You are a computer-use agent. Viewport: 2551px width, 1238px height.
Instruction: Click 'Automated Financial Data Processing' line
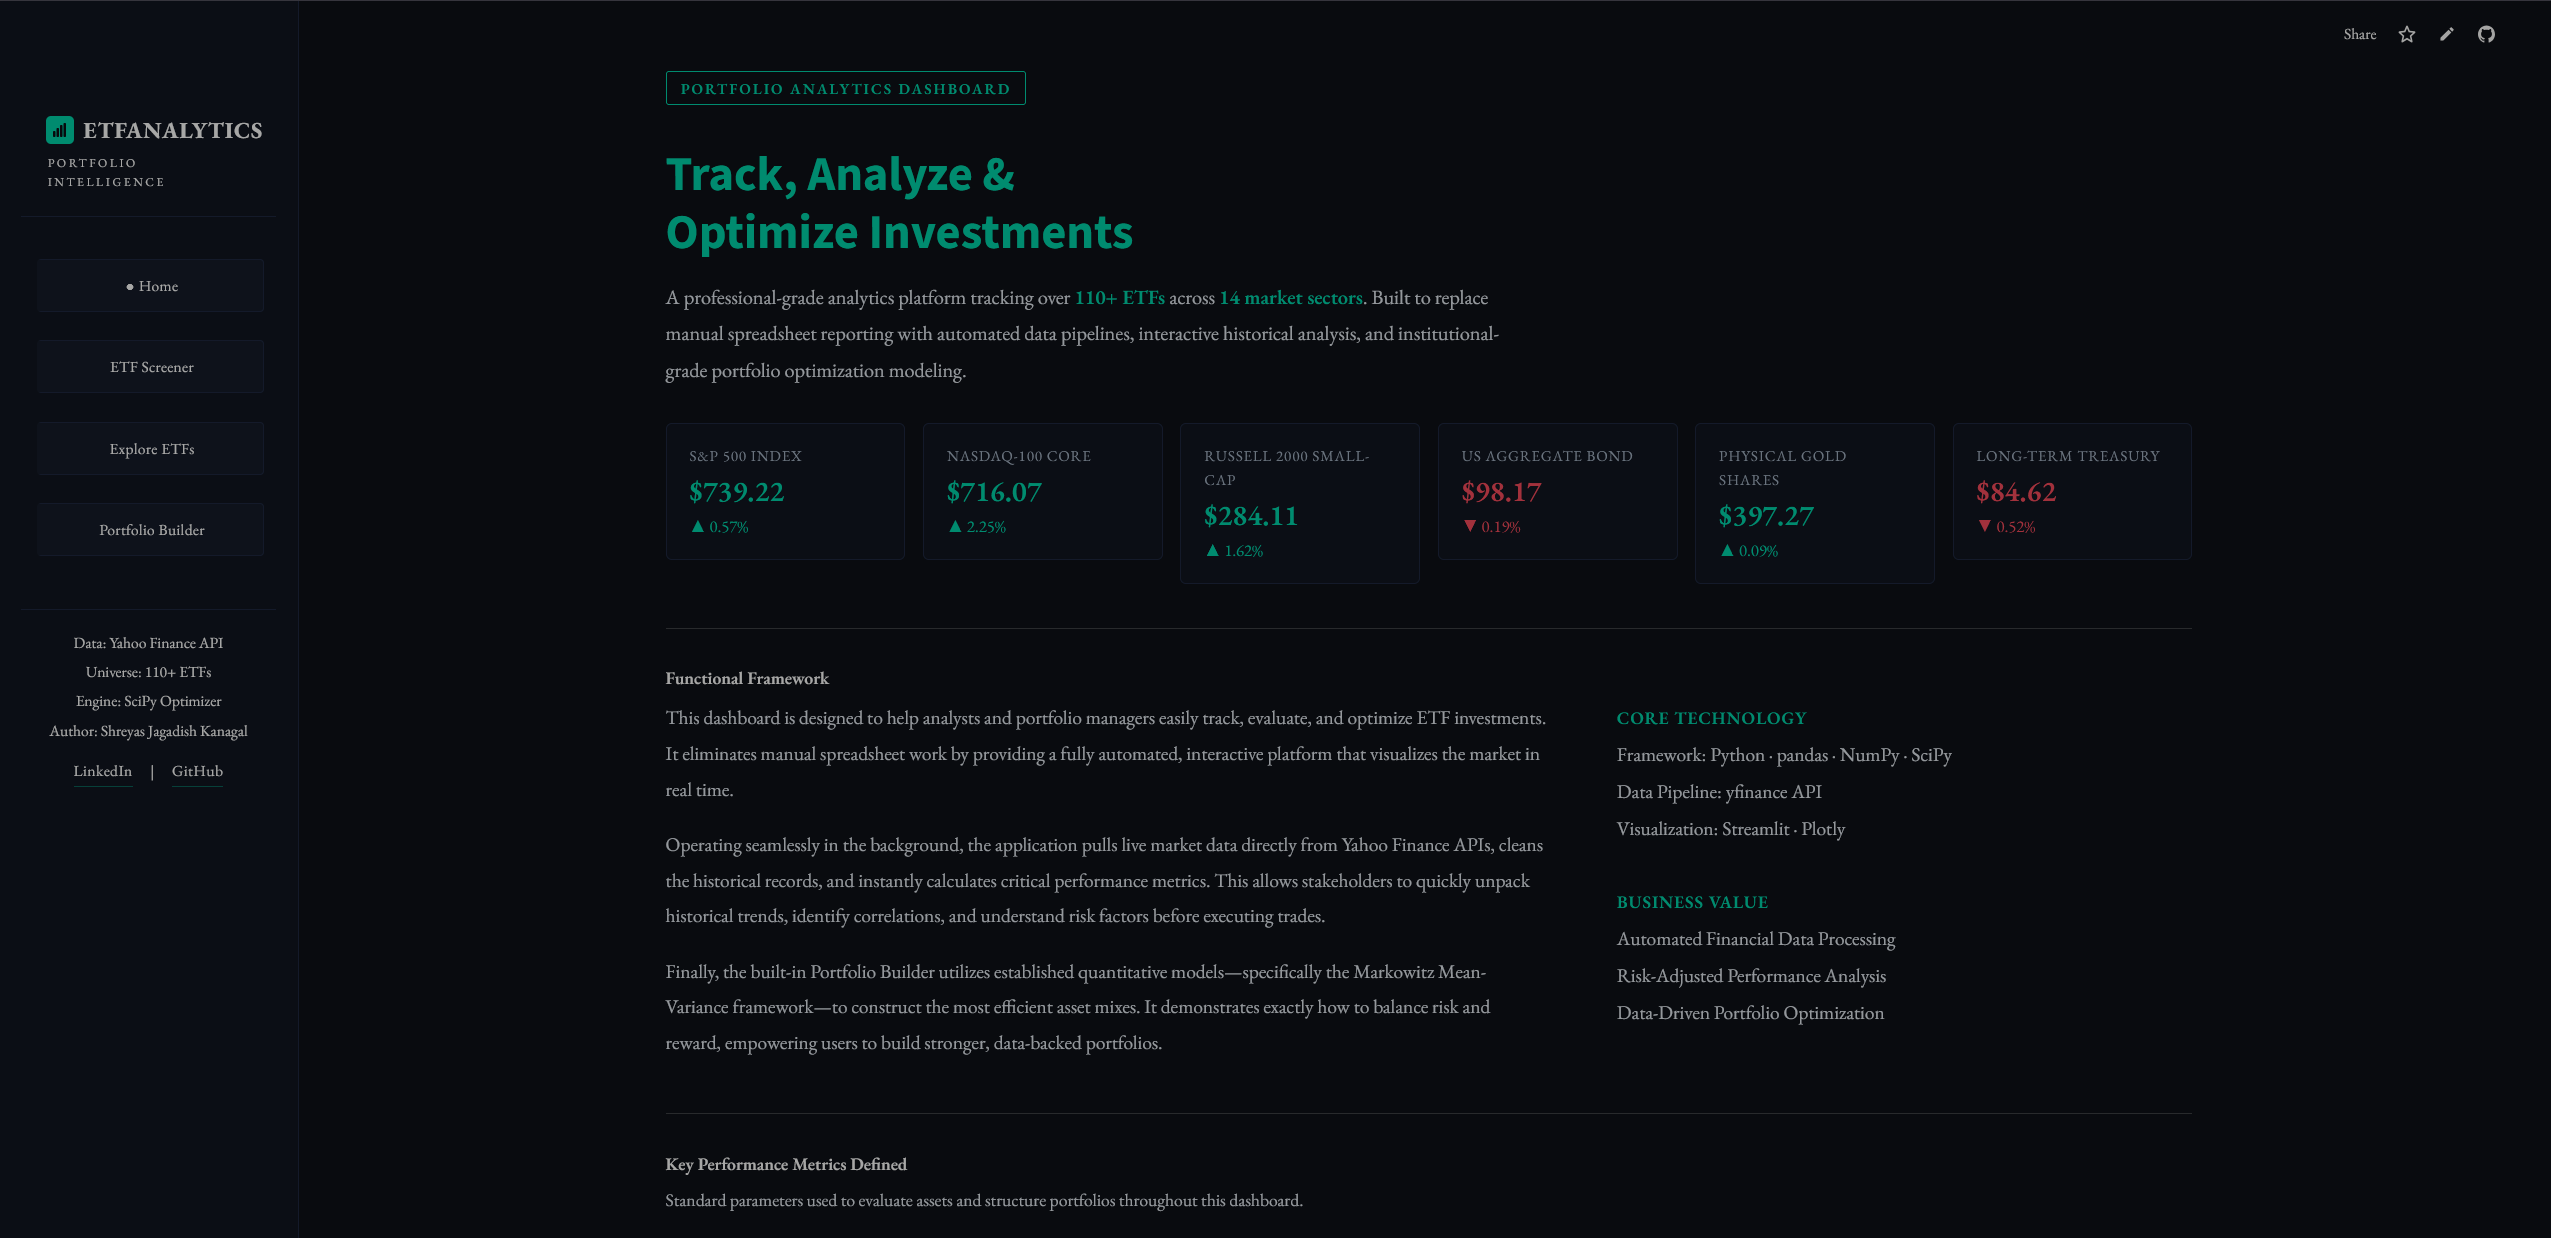pos(1755,939)
